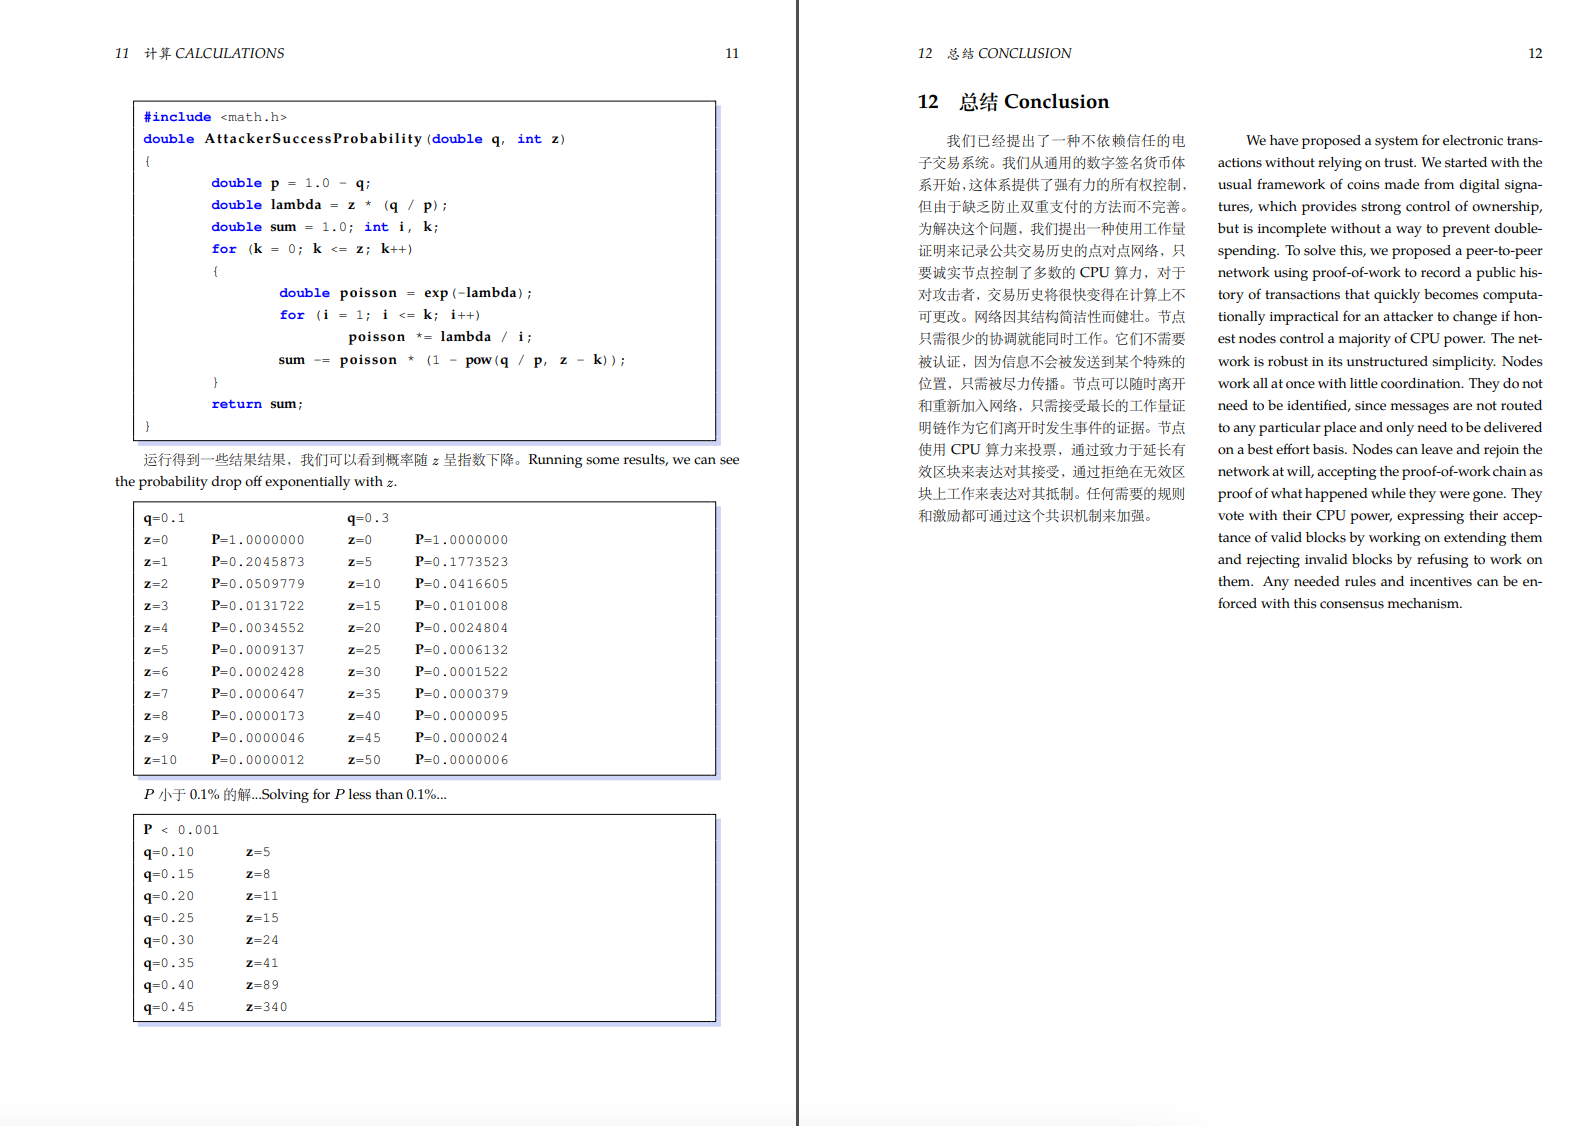Click the result 'z=340'
The image size is (1596, 1126).
[266, 1007]
